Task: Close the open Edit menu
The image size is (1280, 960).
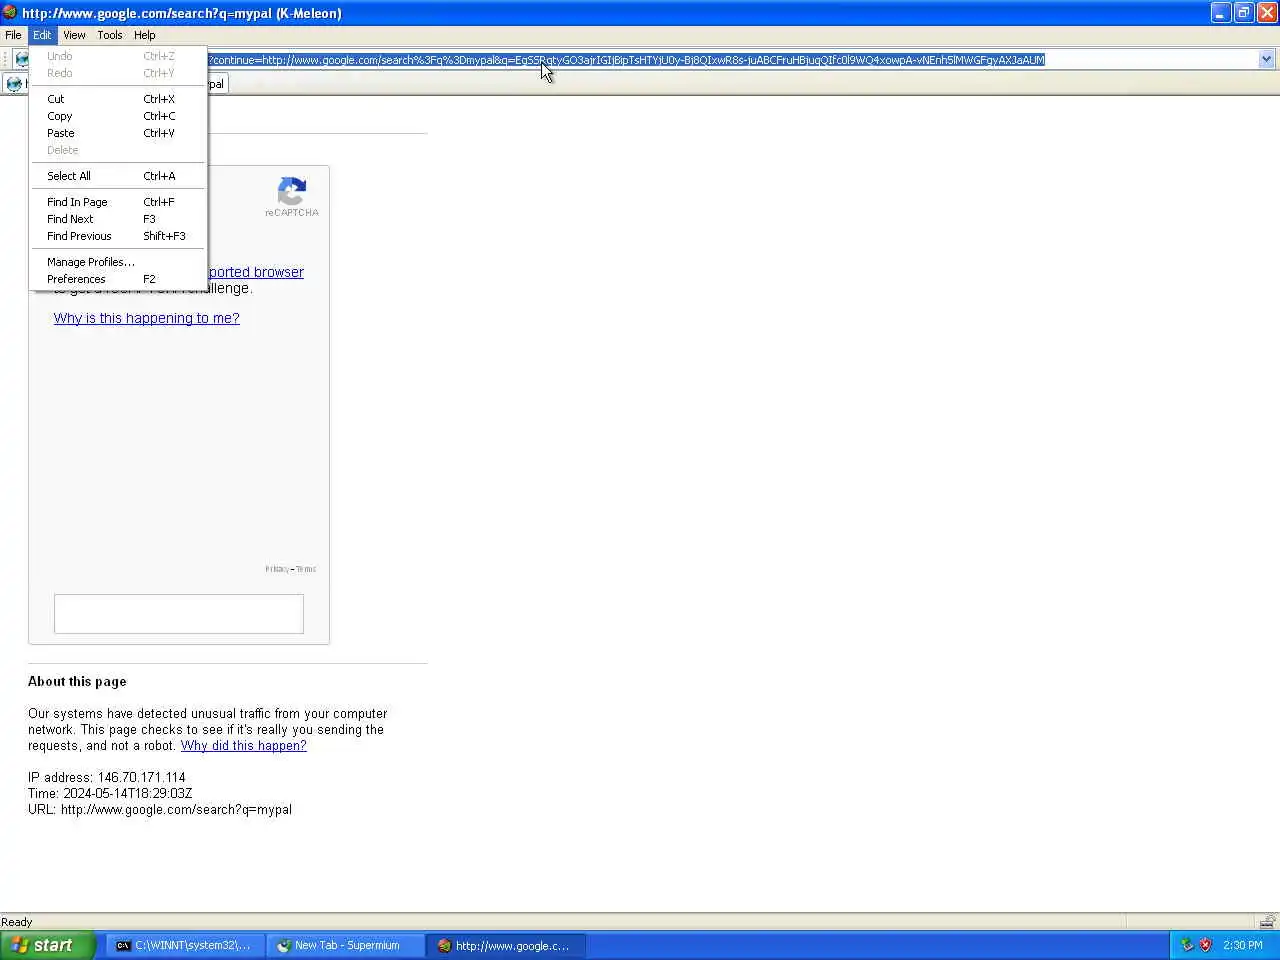Action: 42,35
